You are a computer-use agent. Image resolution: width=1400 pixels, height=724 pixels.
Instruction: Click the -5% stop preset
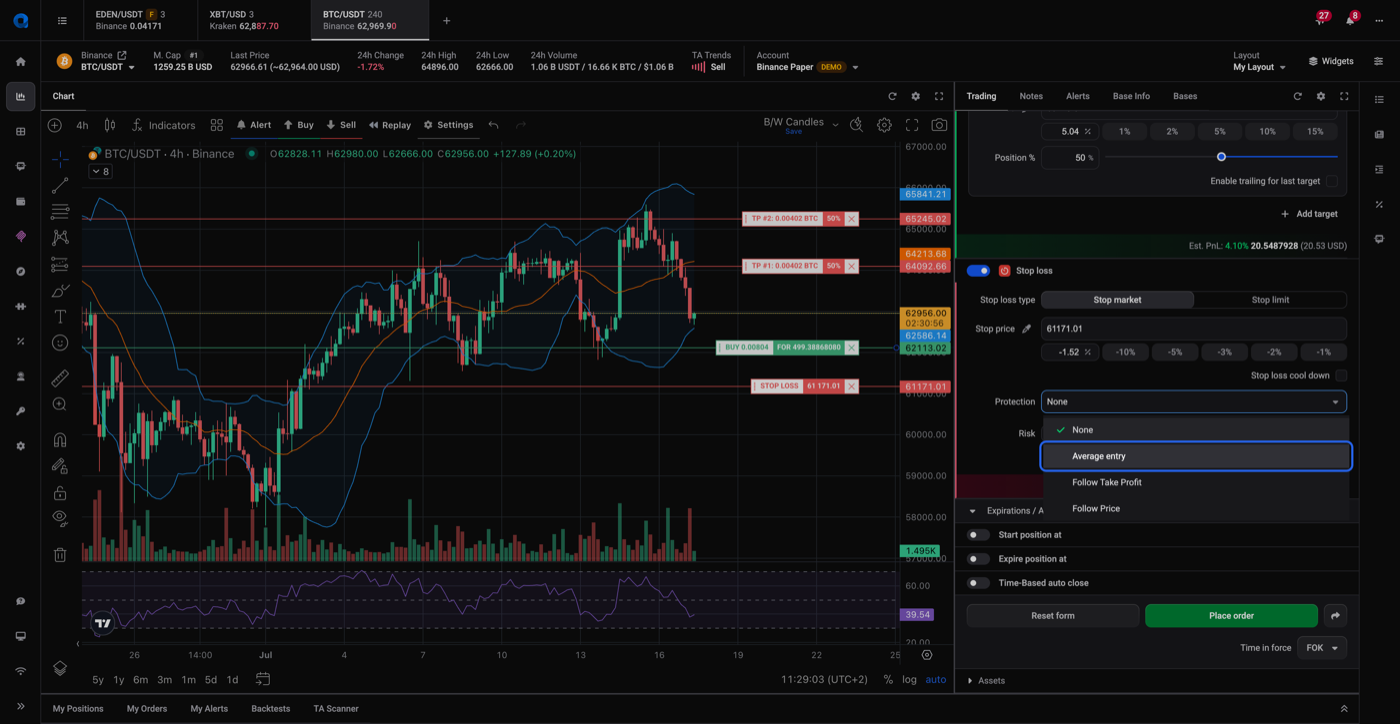[x=1175, y=352]
